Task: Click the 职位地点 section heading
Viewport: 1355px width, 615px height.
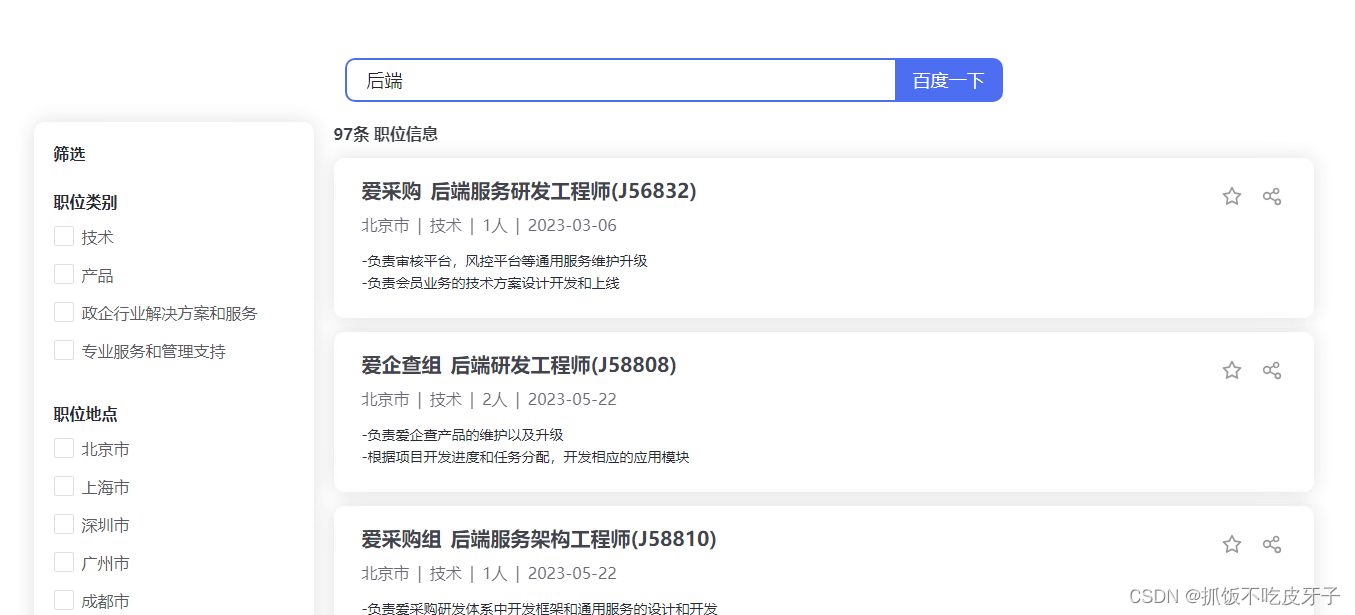Action: [86, 414]
